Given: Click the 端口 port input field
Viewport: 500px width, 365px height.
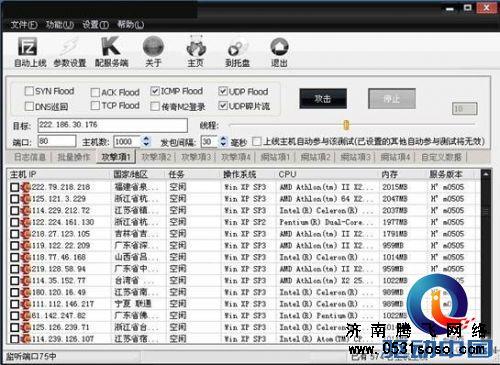Looking at the screenshot, I should pos(57,141).
